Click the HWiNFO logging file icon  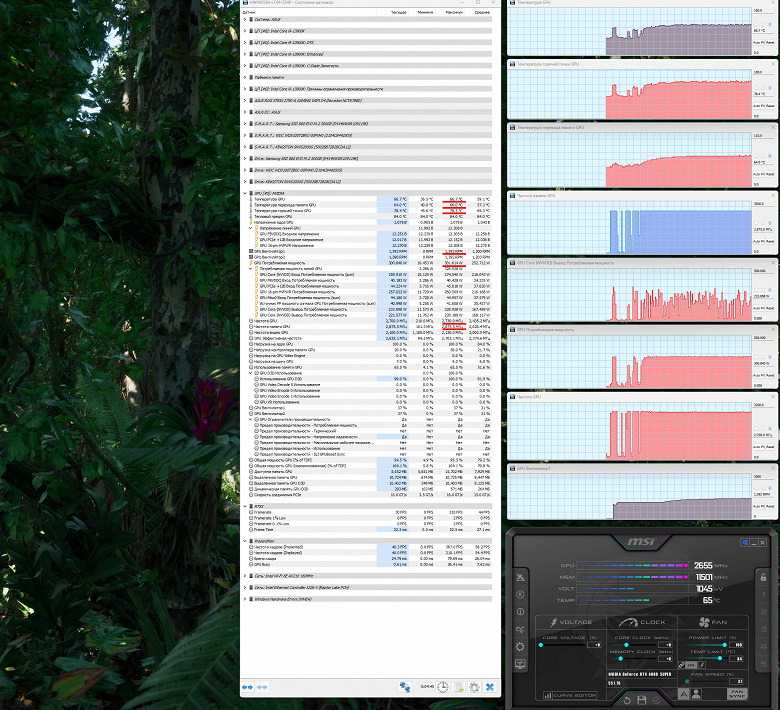pyautogui.click(x=459, y=687)
